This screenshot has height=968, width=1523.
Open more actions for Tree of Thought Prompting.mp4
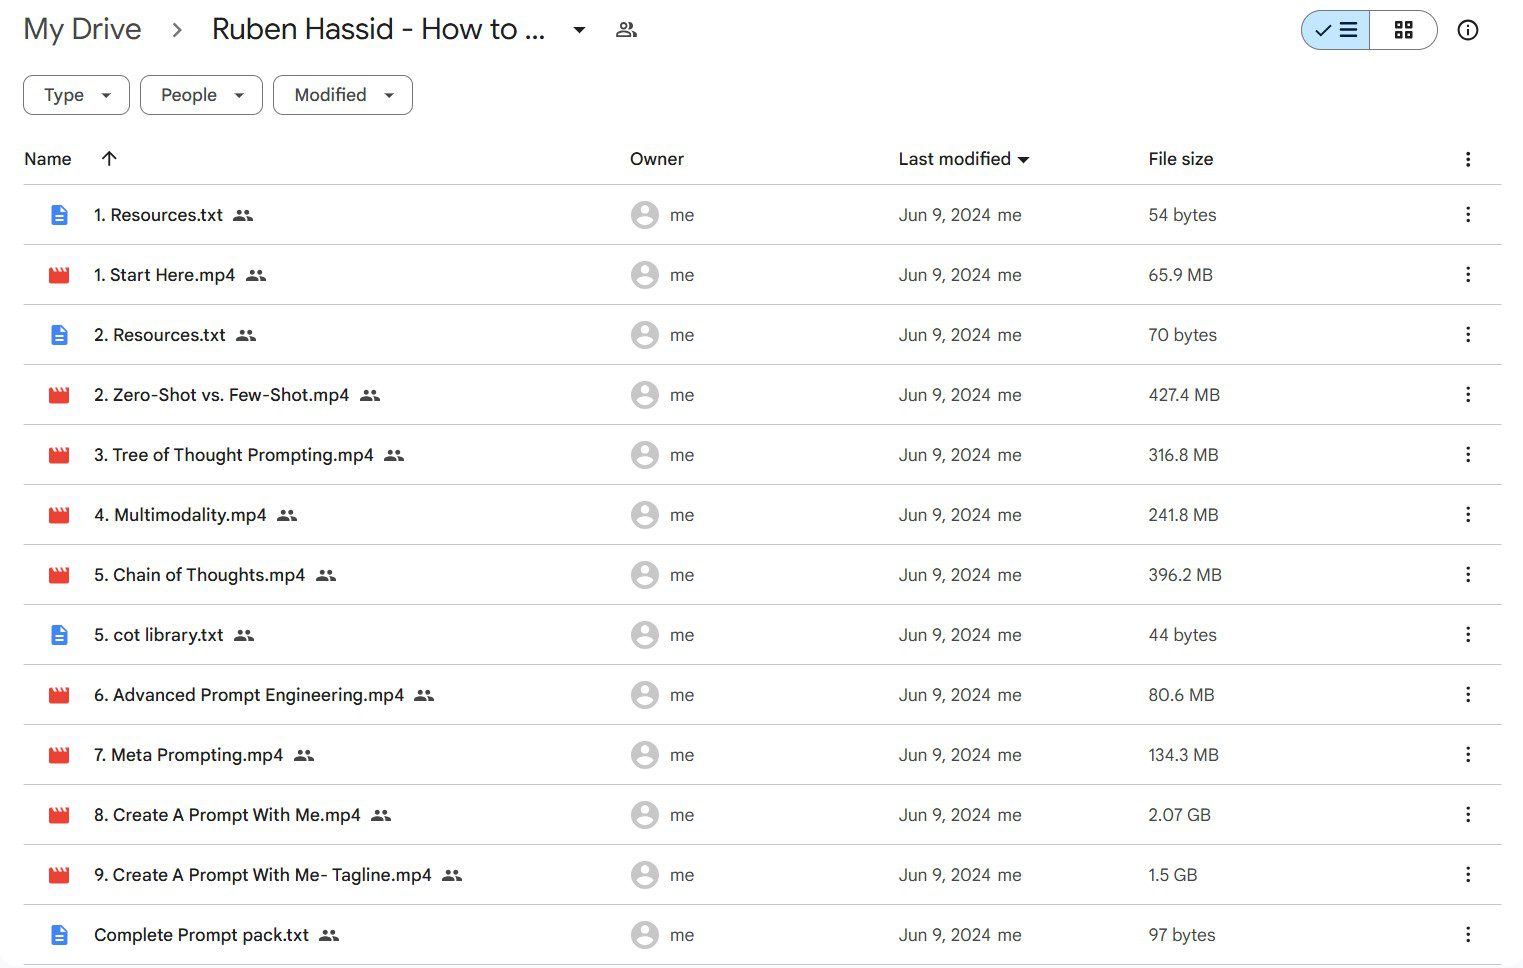[1467, 455]
